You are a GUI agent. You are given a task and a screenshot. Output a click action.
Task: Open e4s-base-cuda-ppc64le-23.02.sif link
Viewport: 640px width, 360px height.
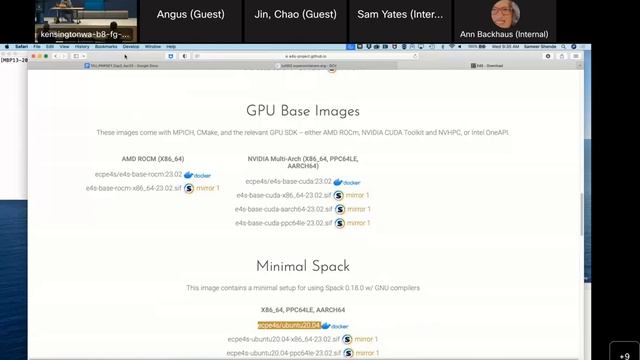click(284, 223)
